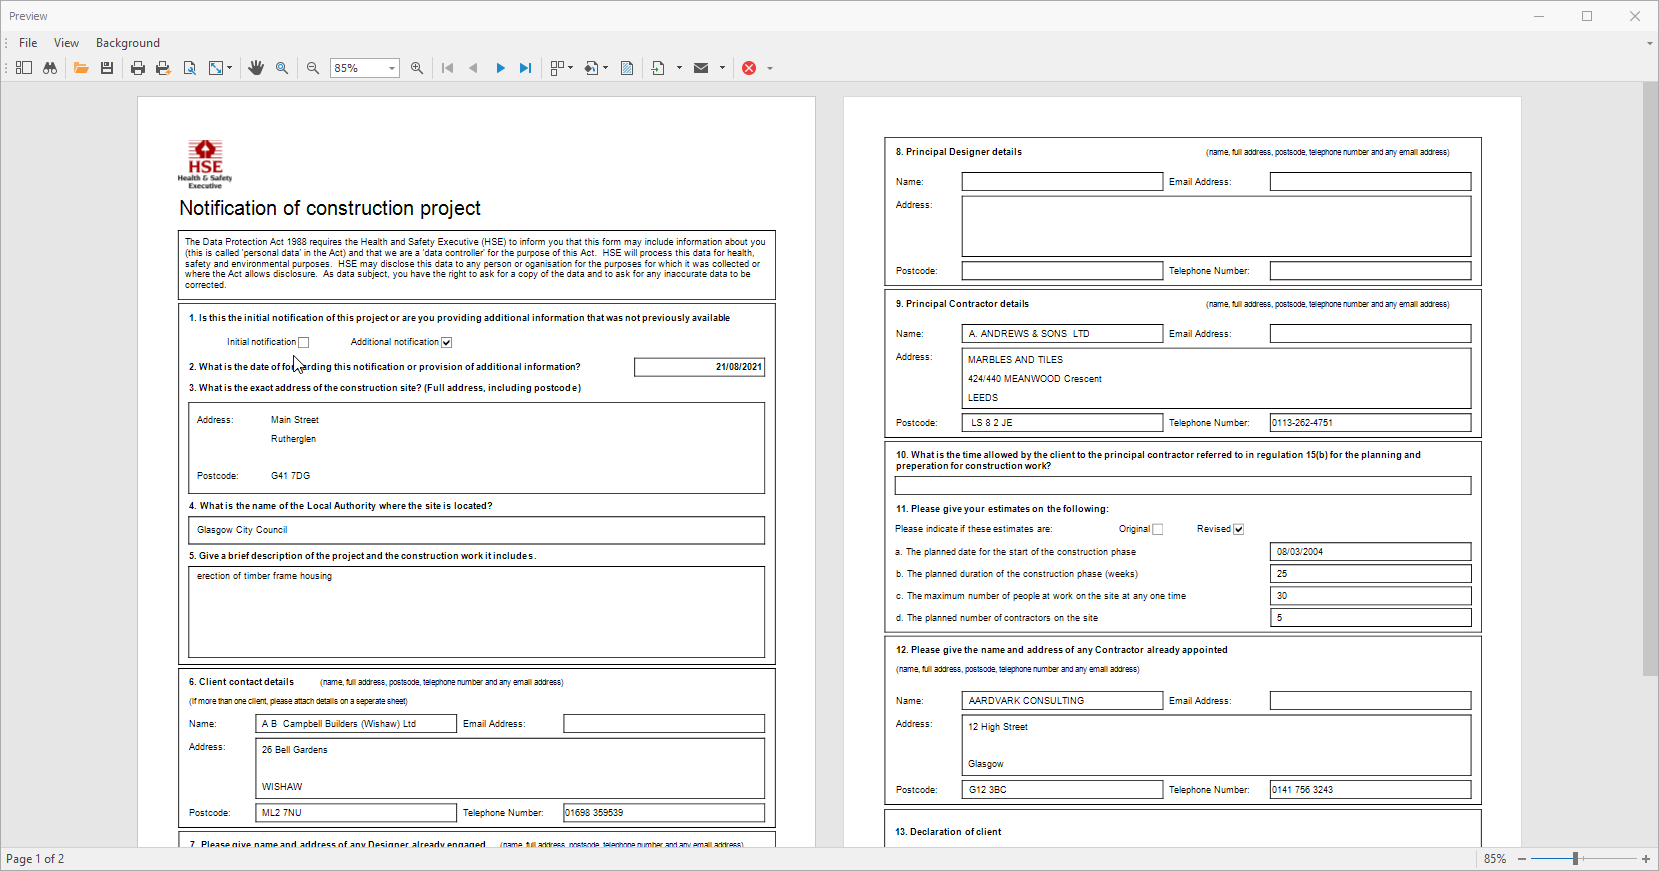Go to the first page
The height and width of the screenshot is (871, 1659).
pyautogui.click(x=447, y=68)
